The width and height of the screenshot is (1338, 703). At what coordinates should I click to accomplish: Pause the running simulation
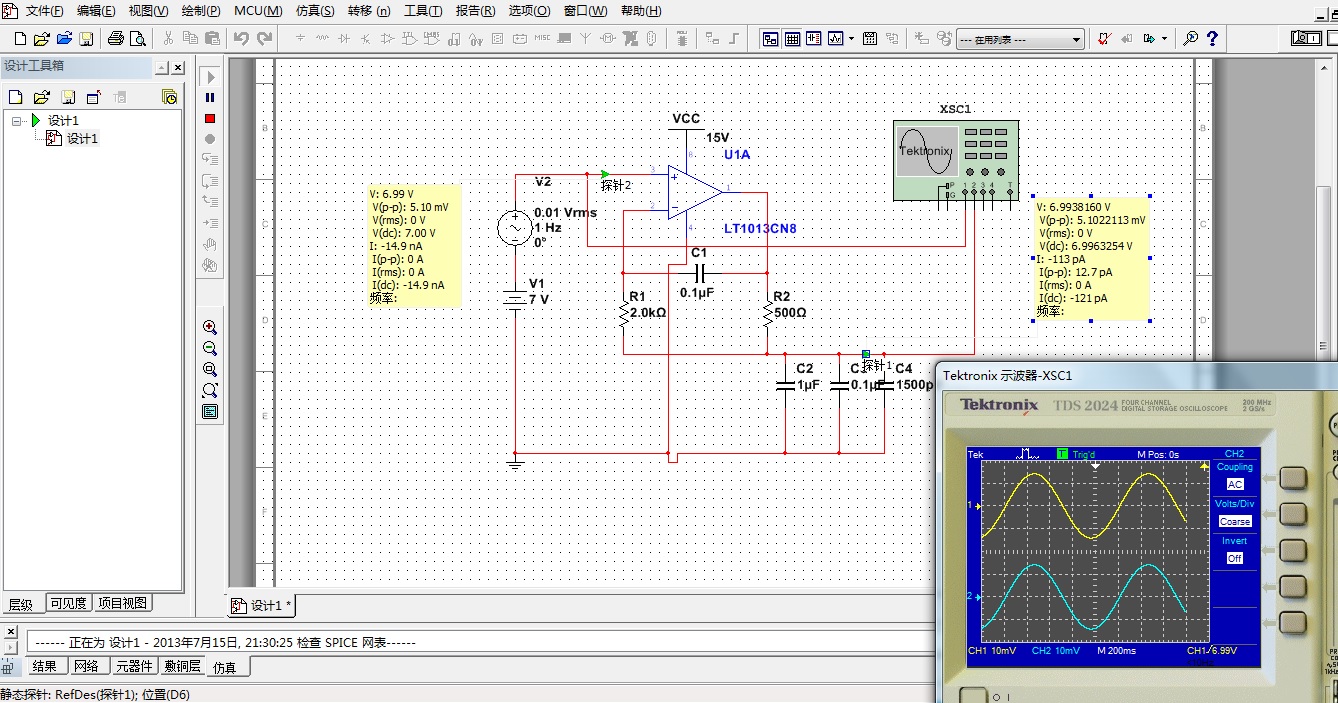pos(210,98)
